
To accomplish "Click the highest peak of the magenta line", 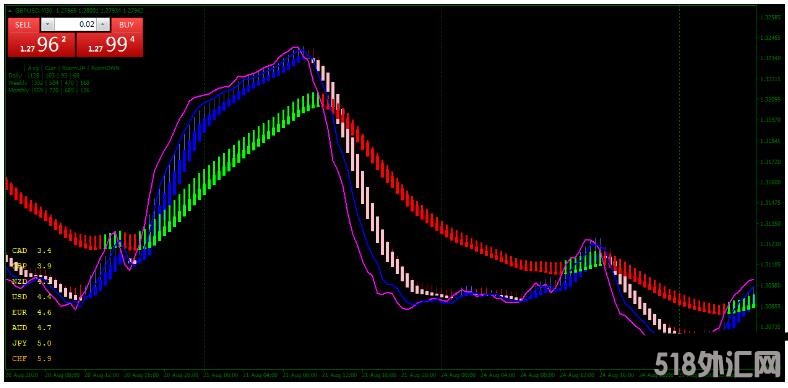I will point(296,47).
